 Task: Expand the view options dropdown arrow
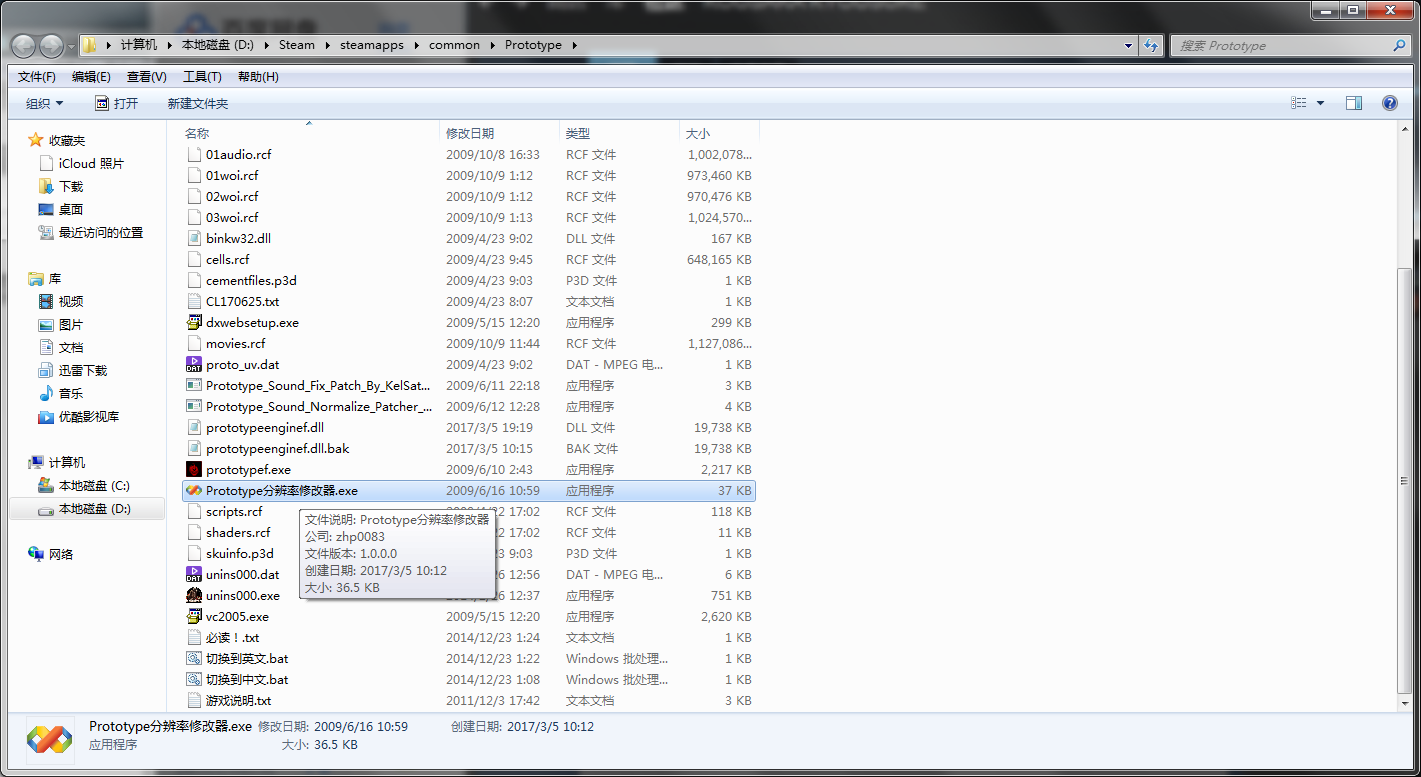tap(1320, 103)
